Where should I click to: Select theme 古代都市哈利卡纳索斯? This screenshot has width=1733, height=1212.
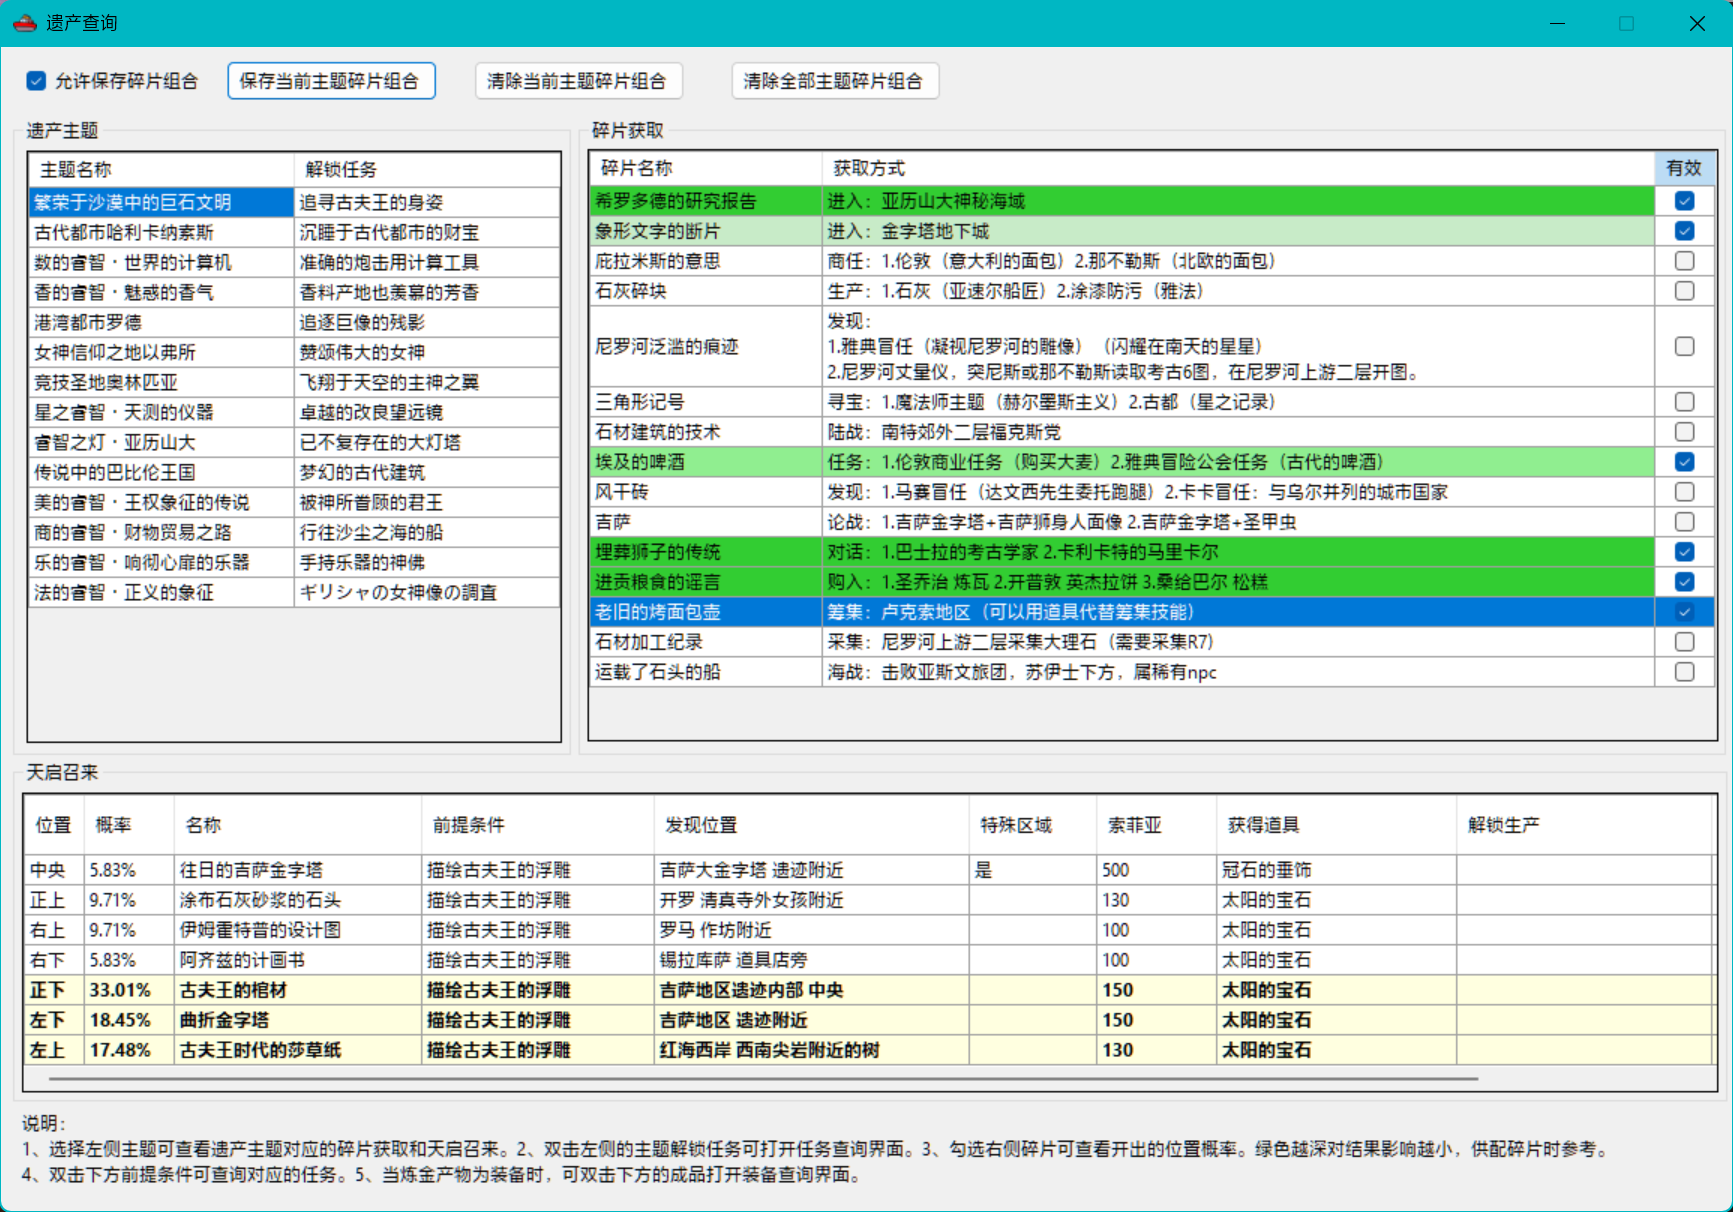tap(124, 232)
